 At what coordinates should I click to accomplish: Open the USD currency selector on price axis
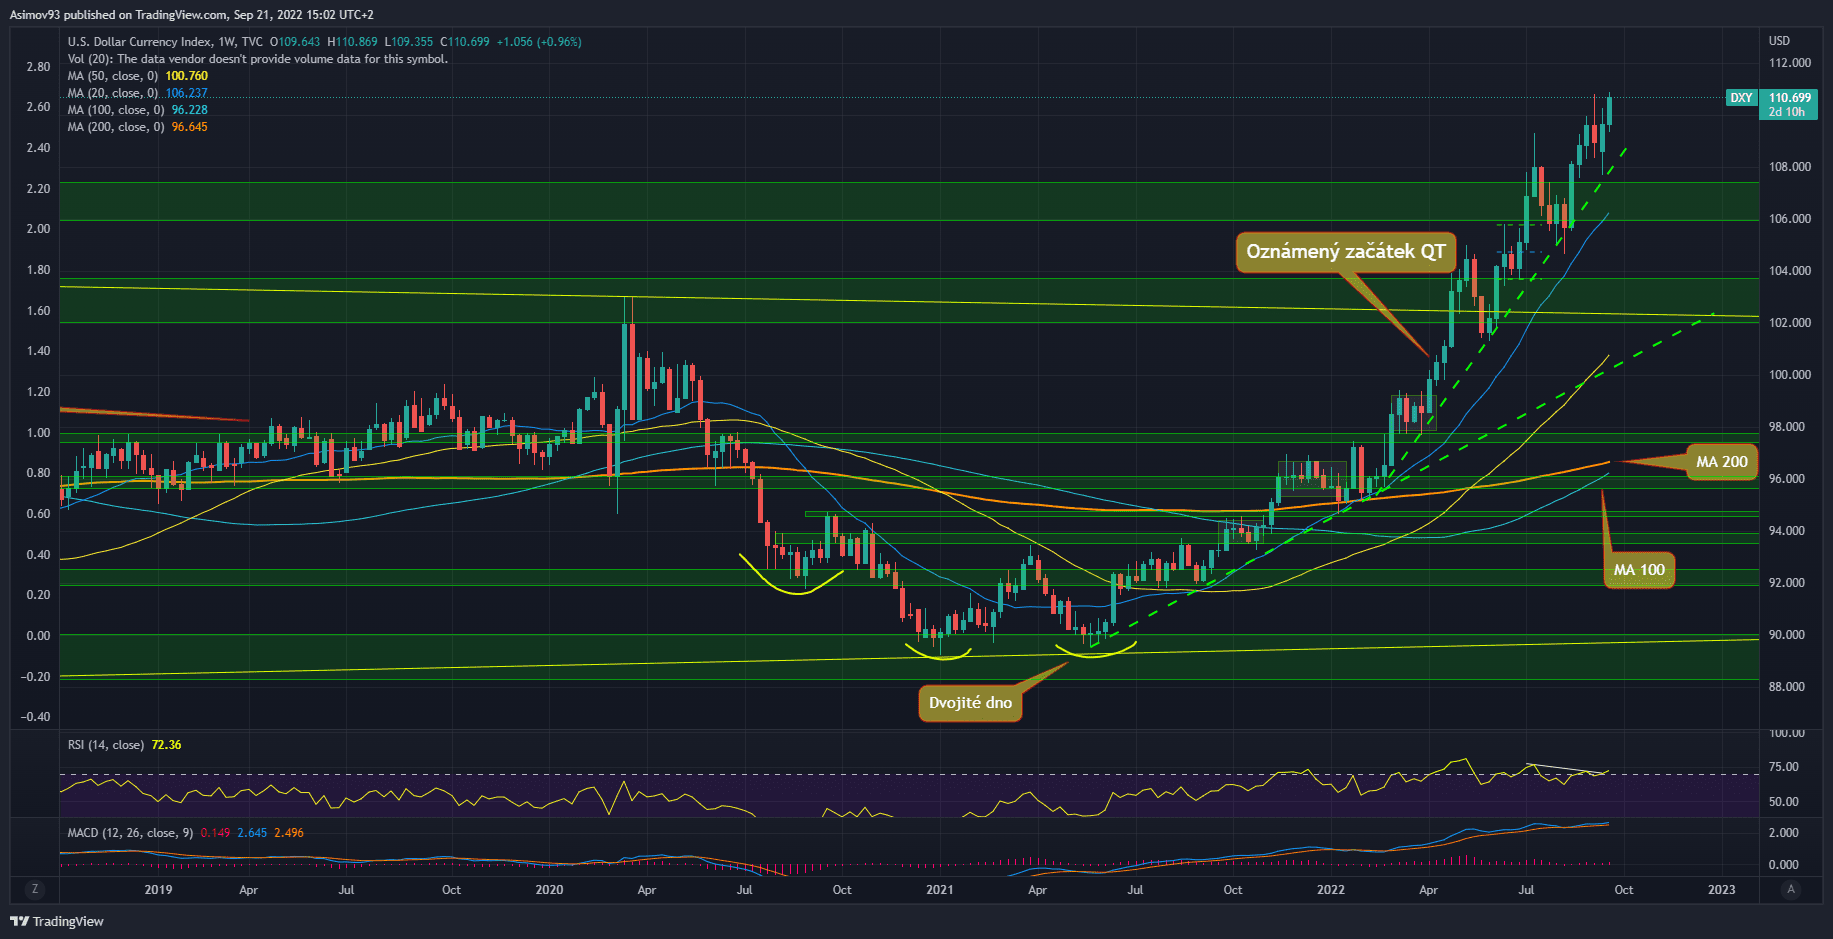[1779, 41]
